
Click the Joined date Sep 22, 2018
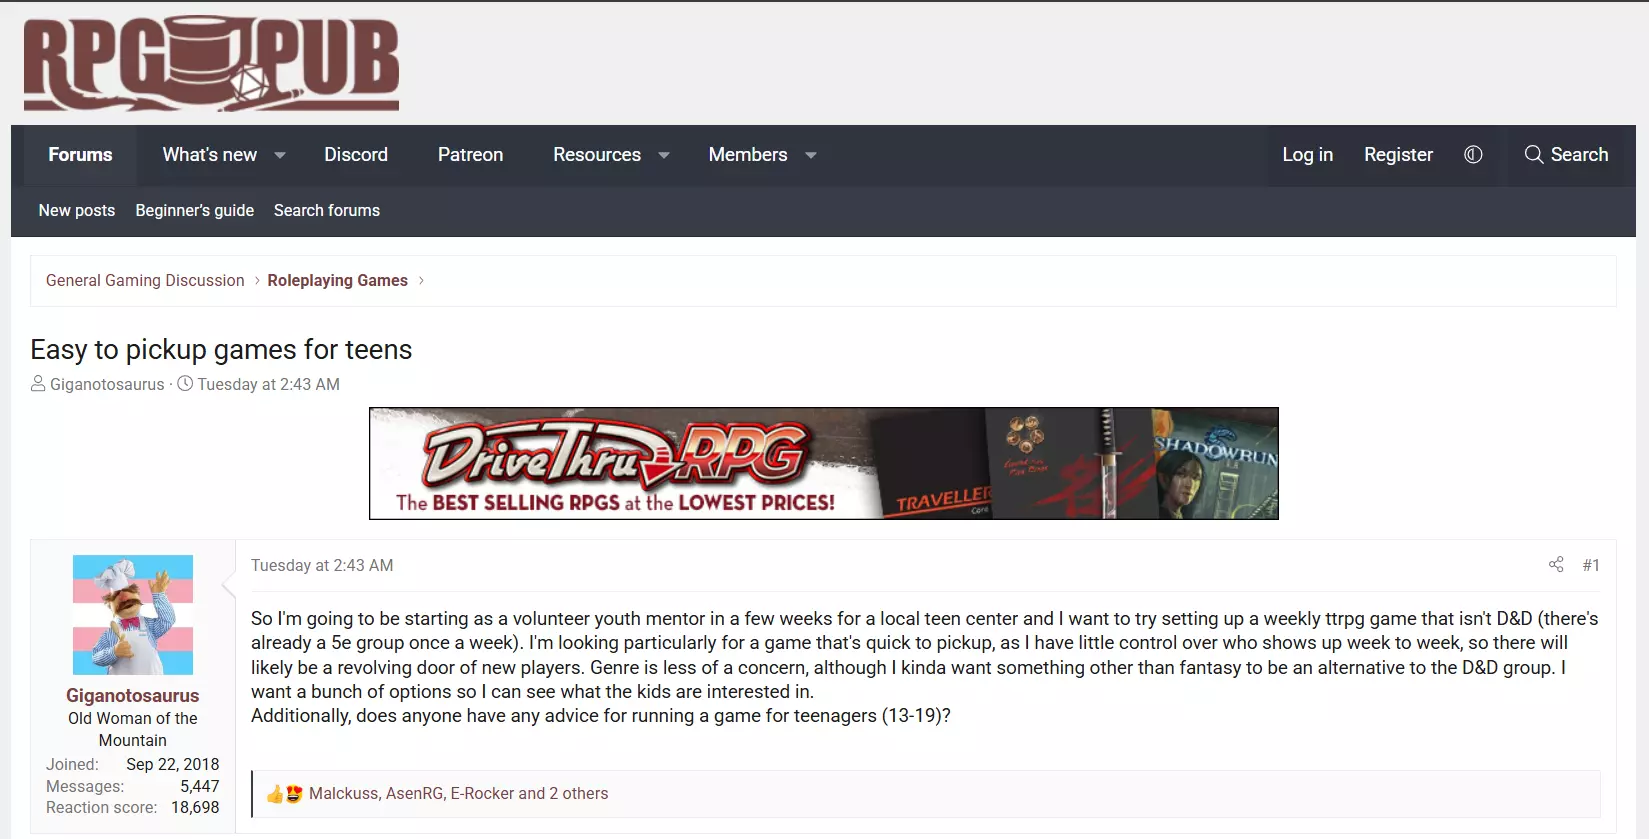pyautogui.click(x=172, y=764)
